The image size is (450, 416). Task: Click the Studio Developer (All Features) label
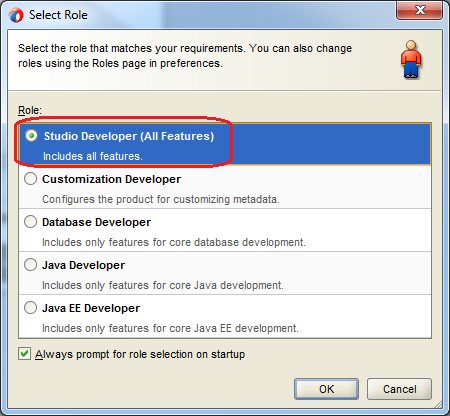[x=129, y=136]
